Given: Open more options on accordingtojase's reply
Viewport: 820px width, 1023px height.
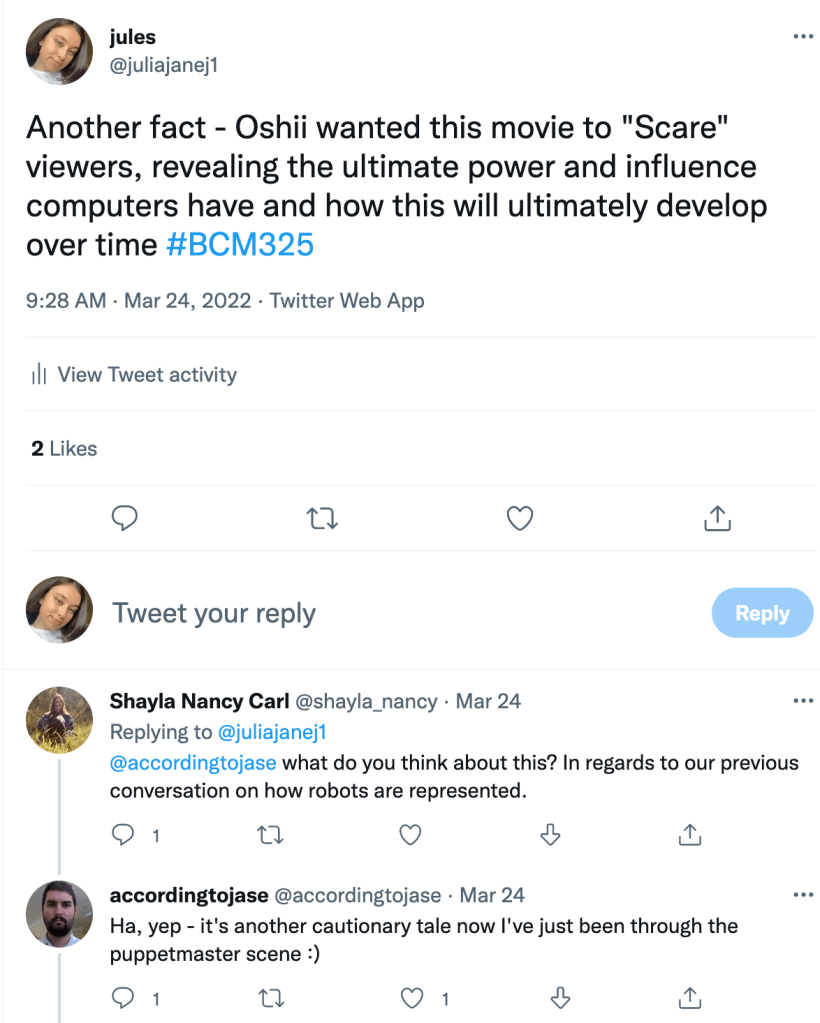Looking at the screenshot, I should pos(802,894).
